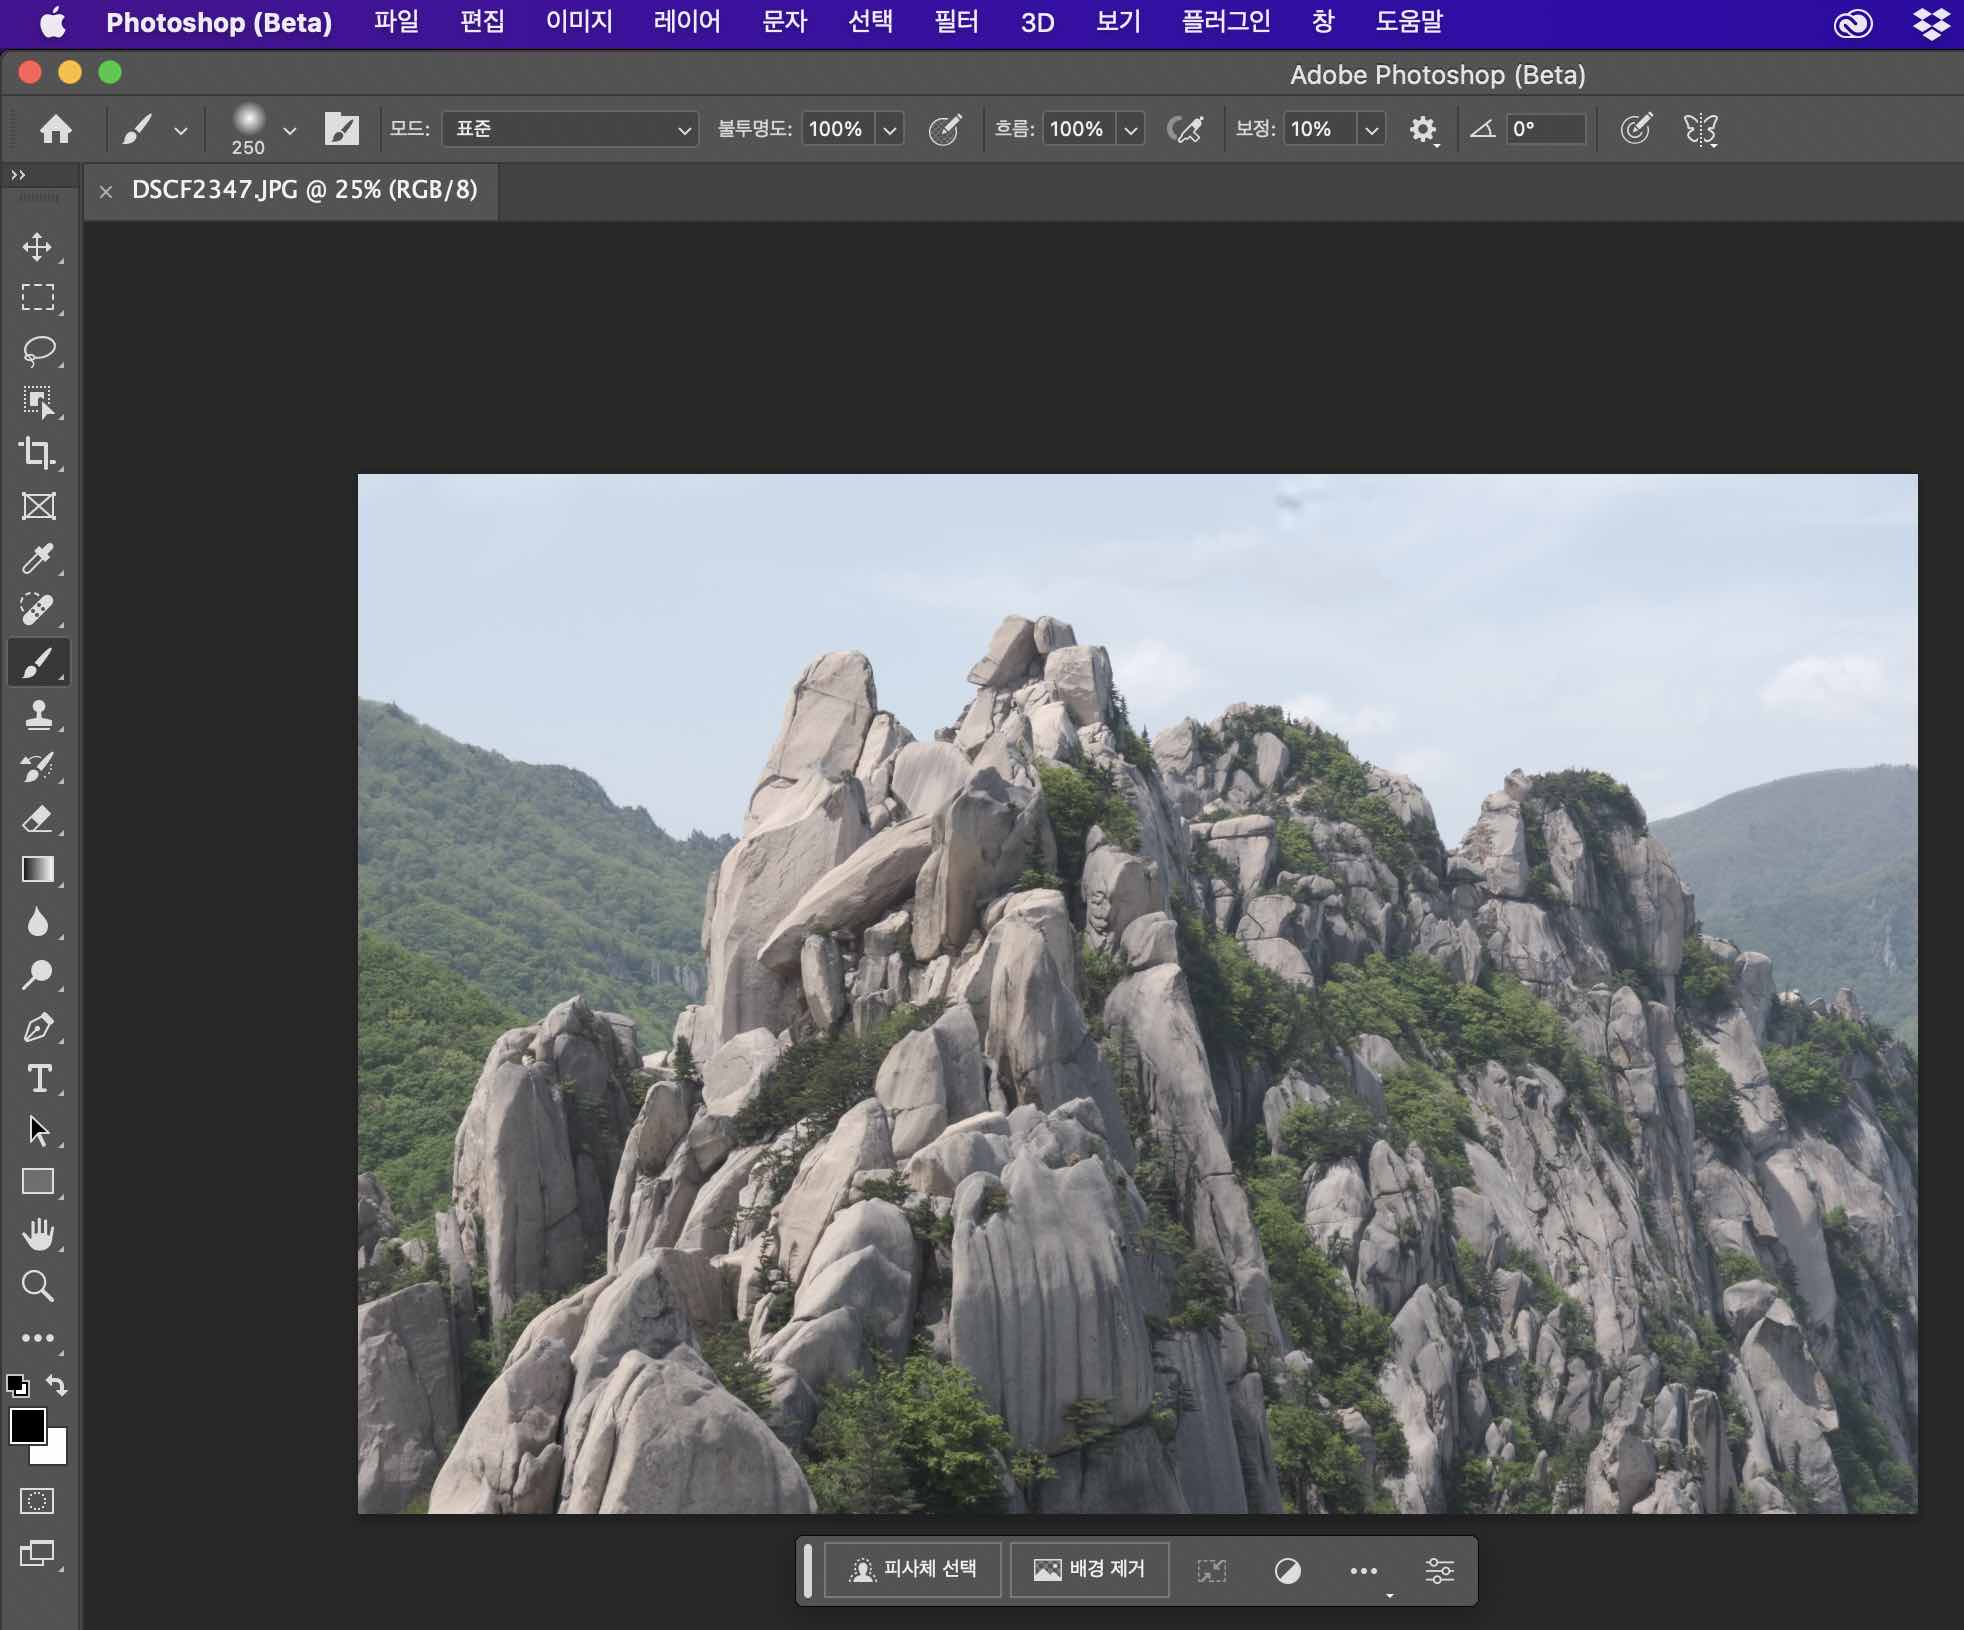Toggle pressure control for opacity

tap(945, 129)
